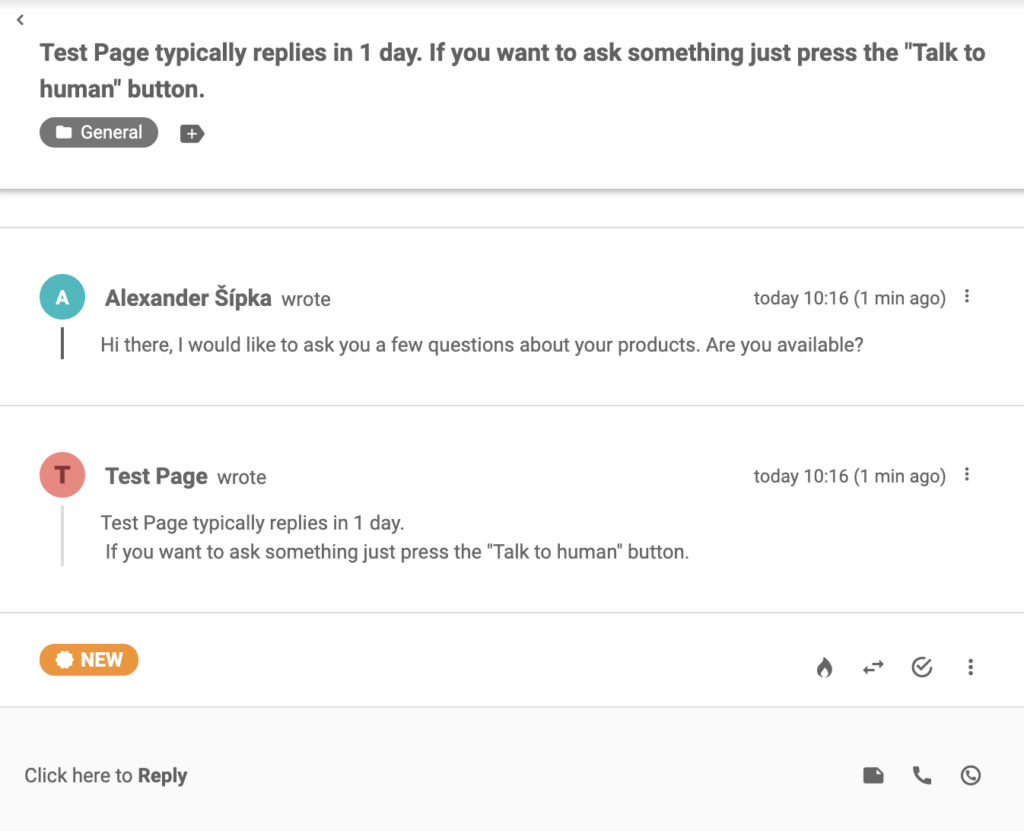Click the ticket subject title text

512,70
